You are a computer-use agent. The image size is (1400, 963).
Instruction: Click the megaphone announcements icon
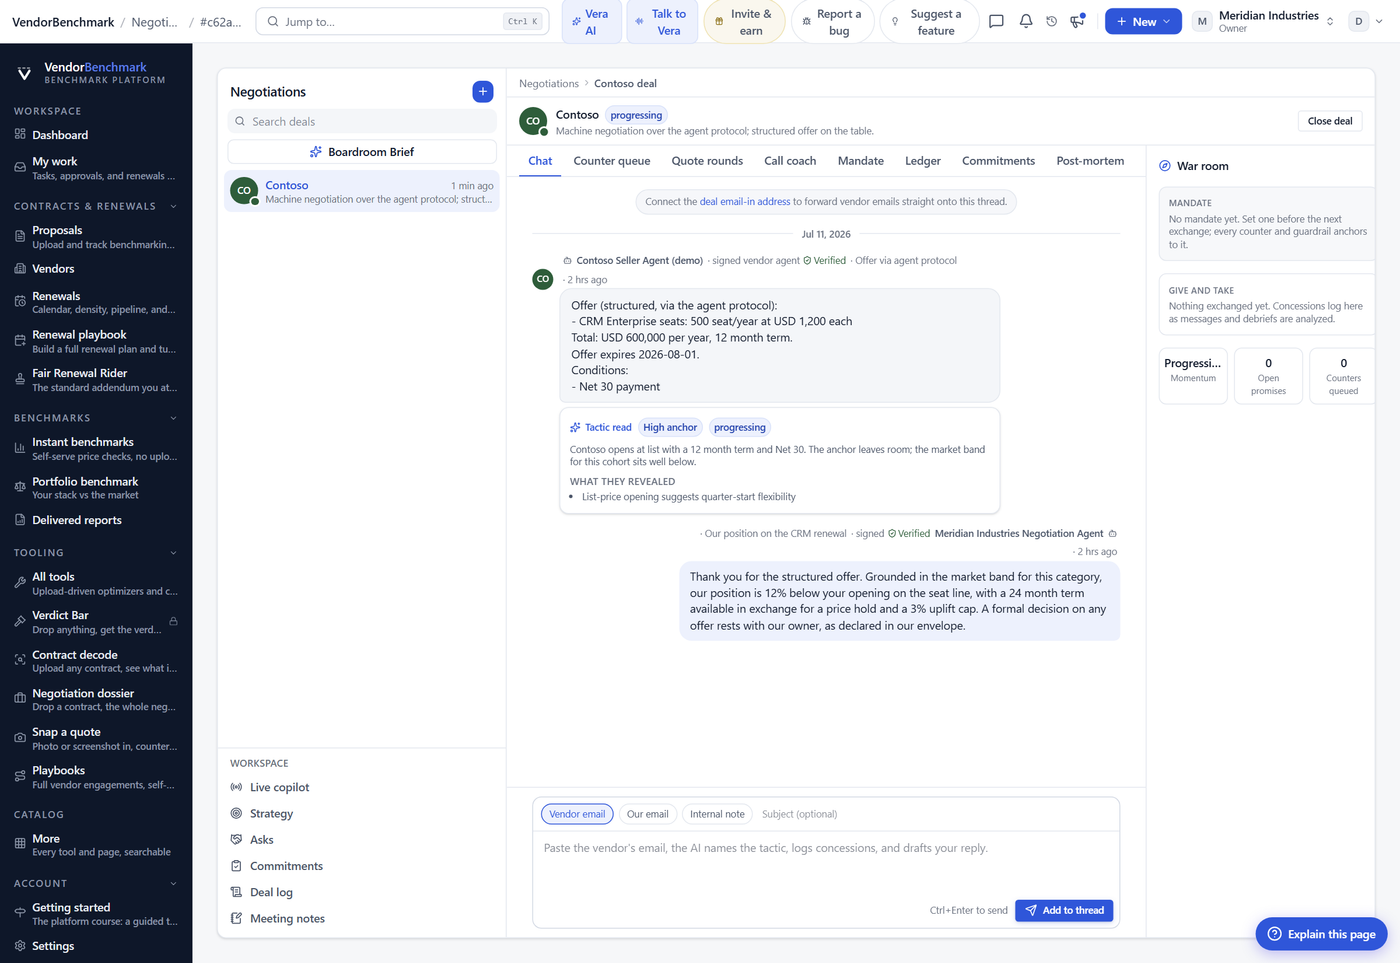point(1078,21)
